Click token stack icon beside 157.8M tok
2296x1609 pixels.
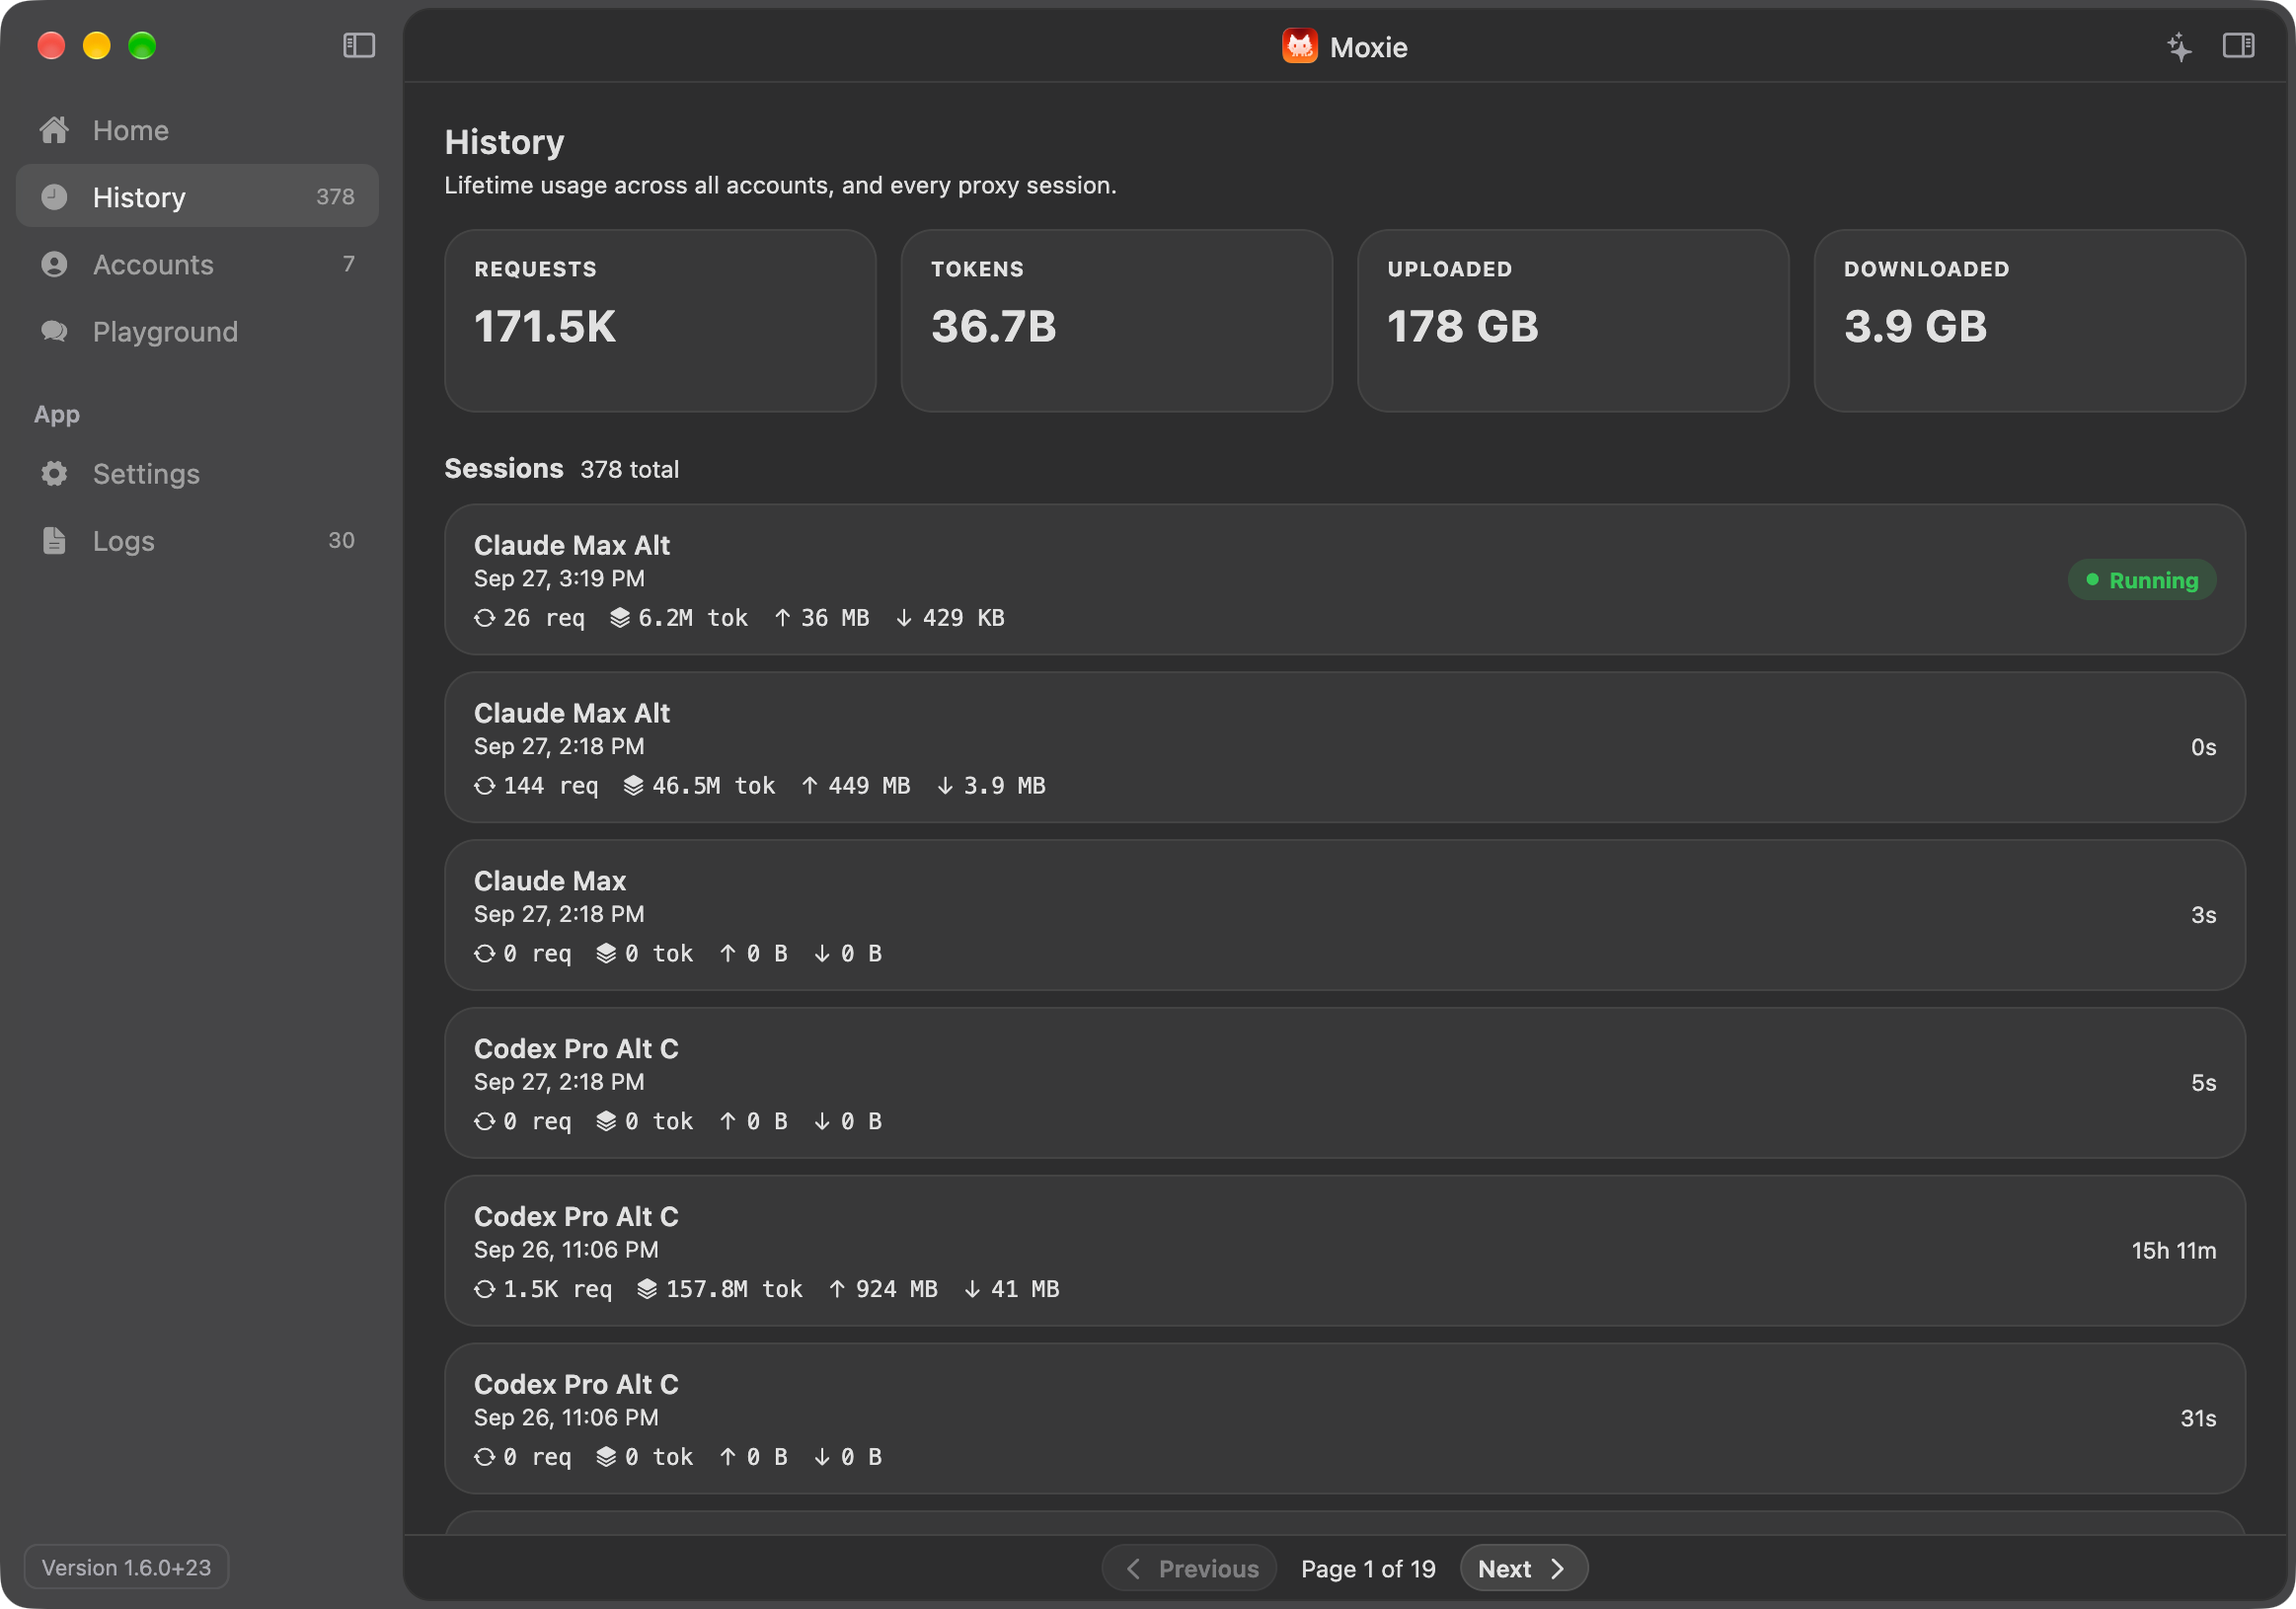tap(647, 1289)
